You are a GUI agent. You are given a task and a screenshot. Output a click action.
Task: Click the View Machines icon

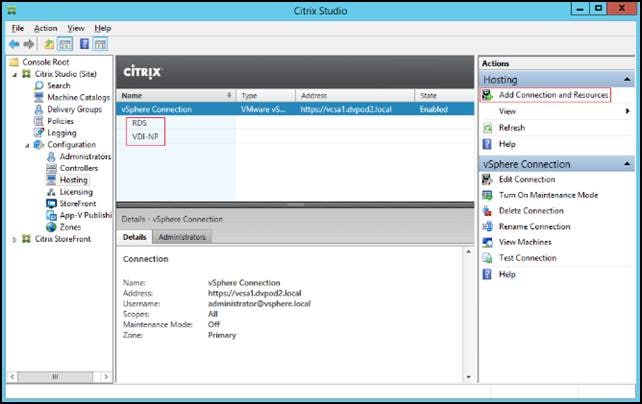(x=487, y=242)
